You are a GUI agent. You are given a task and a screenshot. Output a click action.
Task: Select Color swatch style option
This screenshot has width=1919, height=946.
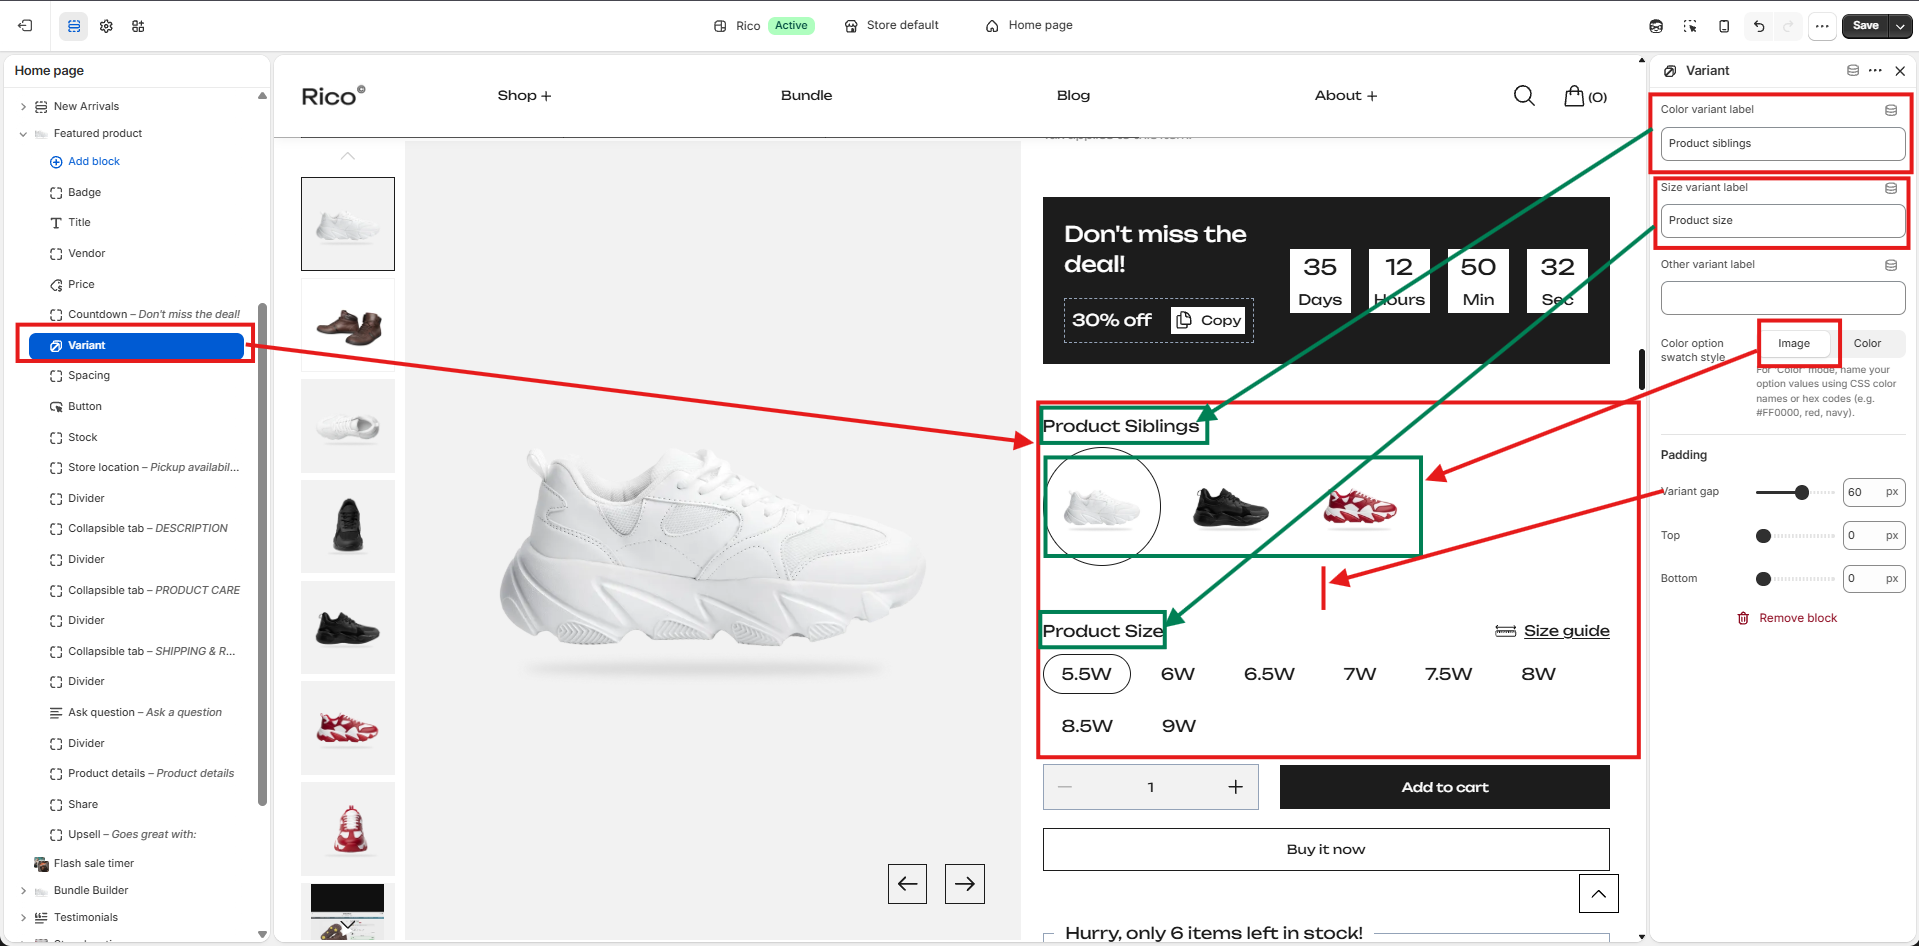click(1867, 344)
